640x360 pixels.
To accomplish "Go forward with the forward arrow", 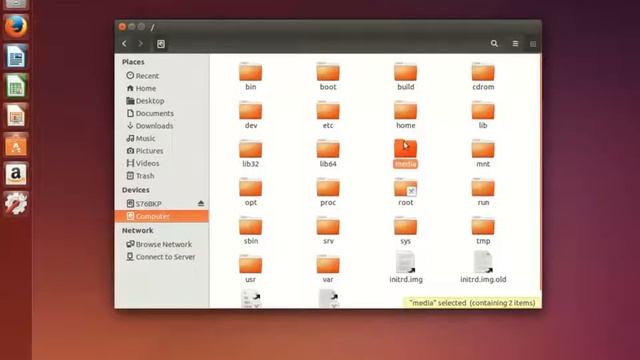I will click(x=140, y=43).
